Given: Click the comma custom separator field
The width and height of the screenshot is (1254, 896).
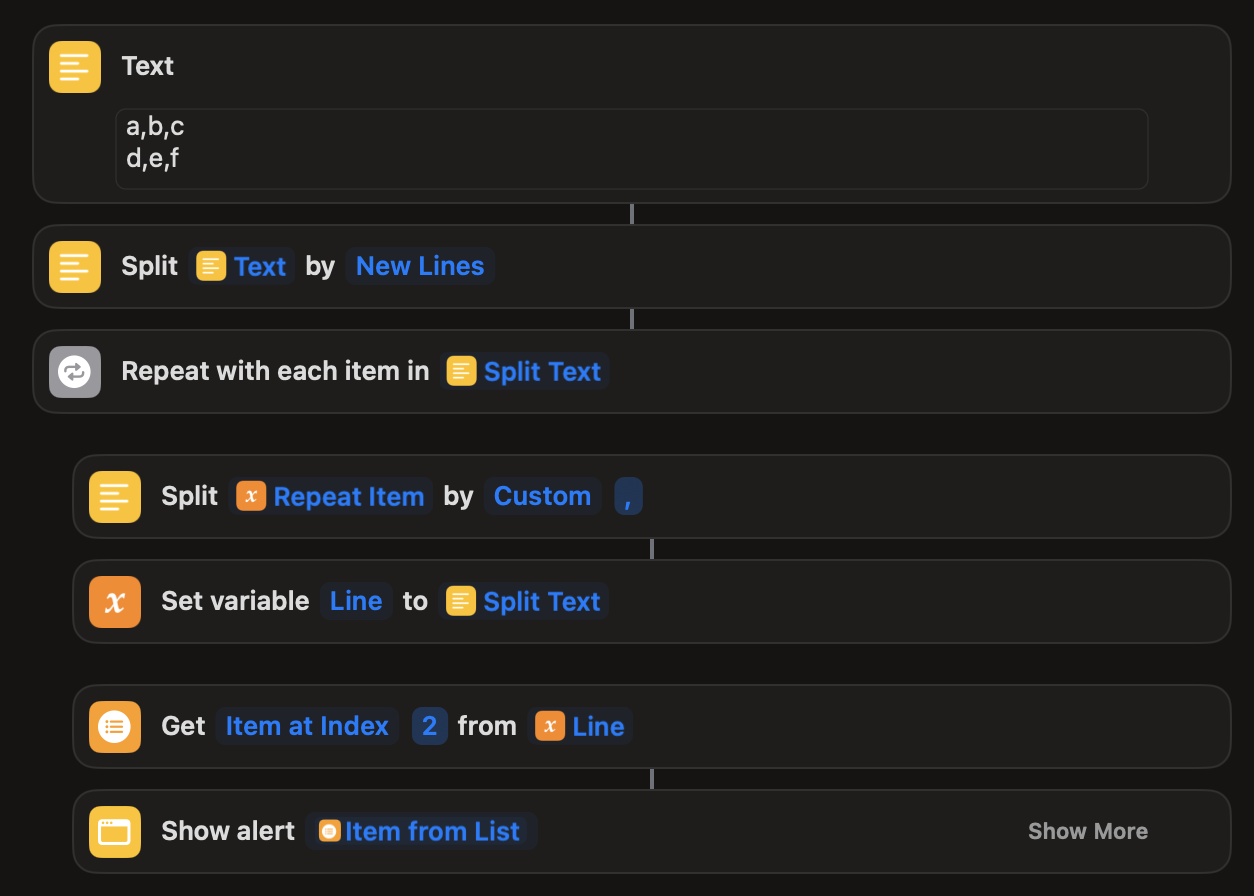Looking at the screenshot, I should click(628, 497).
